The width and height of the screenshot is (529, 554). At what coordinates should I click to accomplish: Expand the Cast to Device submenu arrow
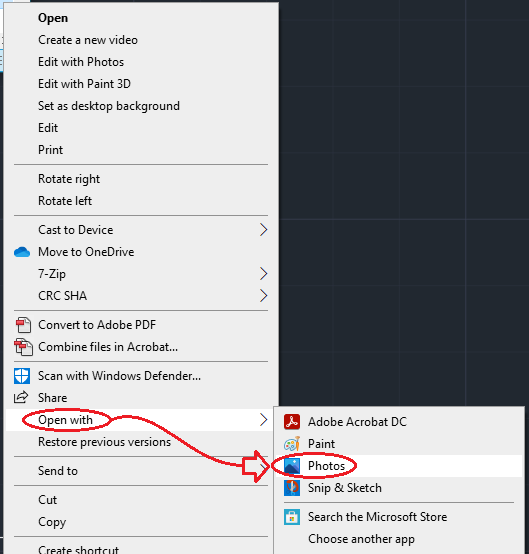(x=263, y=230)
